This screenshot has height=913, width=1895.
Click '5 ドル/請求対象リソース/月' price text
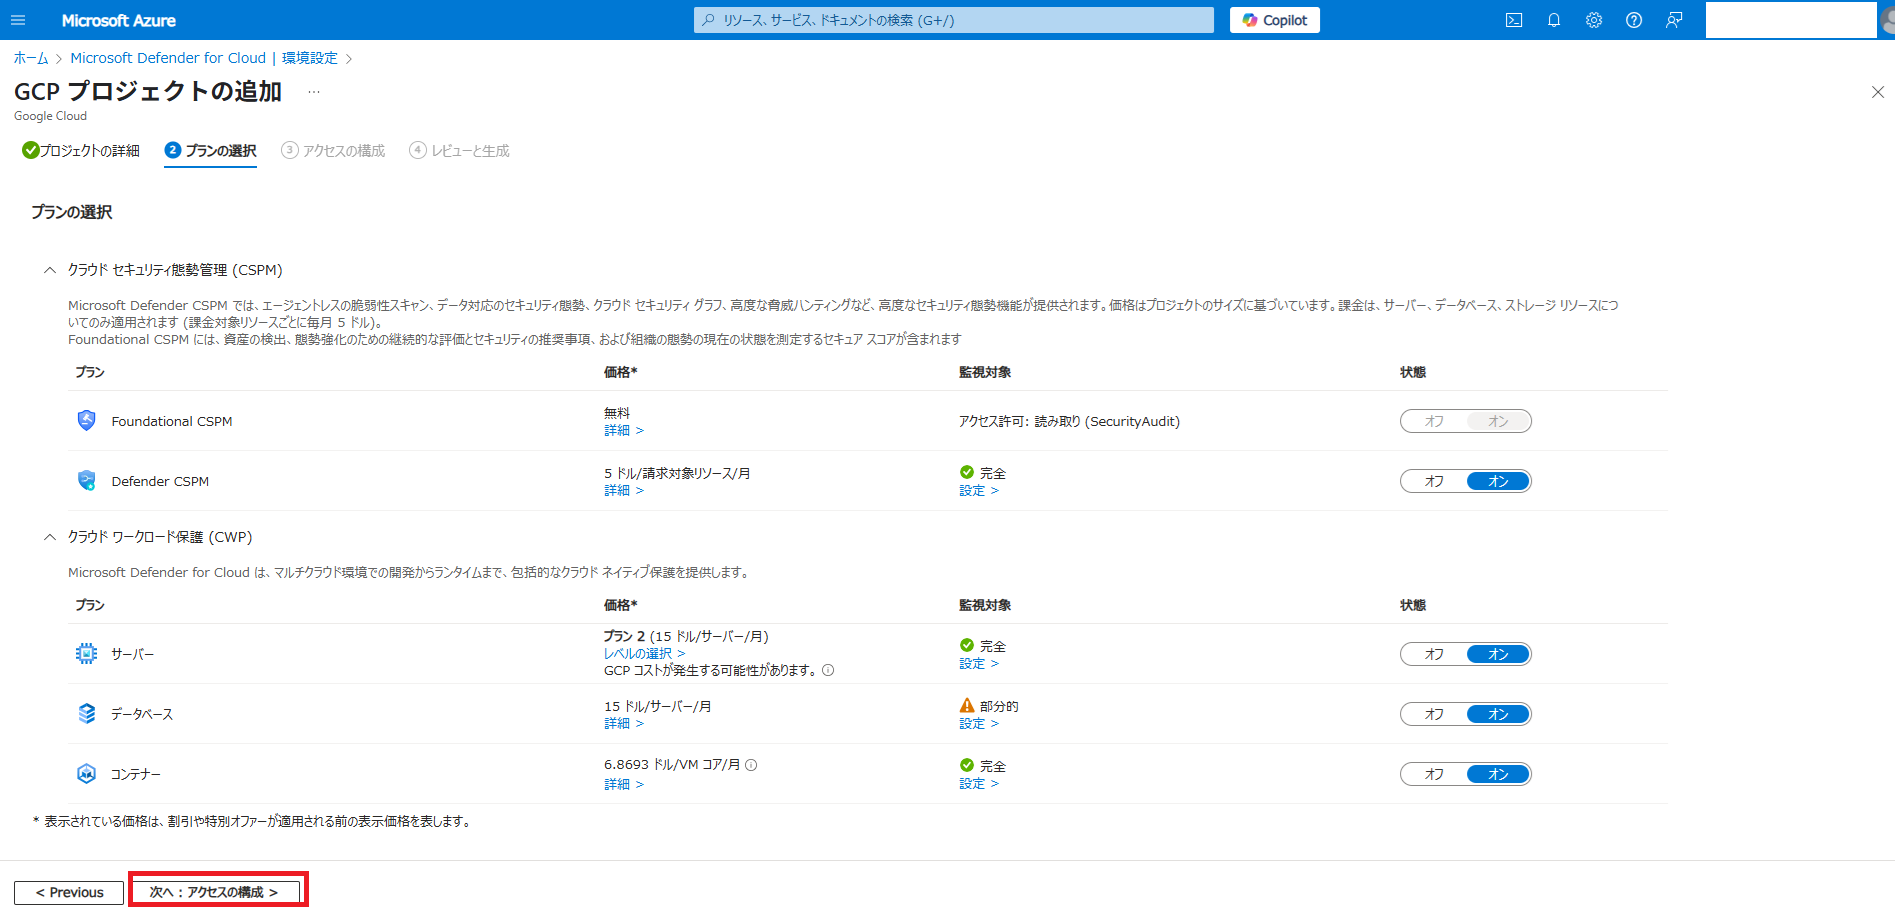(677, 473)
